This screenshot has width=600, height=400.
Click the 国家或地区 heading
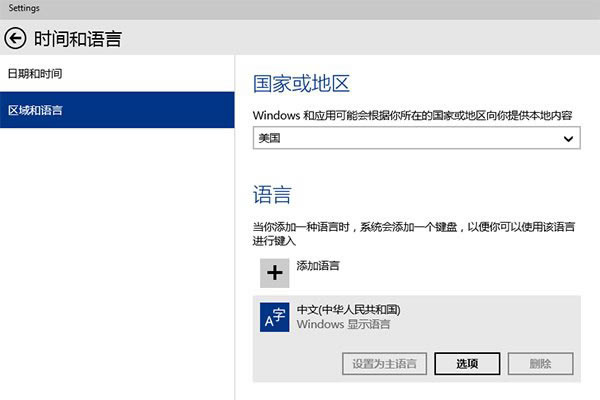tap(301, 83)
